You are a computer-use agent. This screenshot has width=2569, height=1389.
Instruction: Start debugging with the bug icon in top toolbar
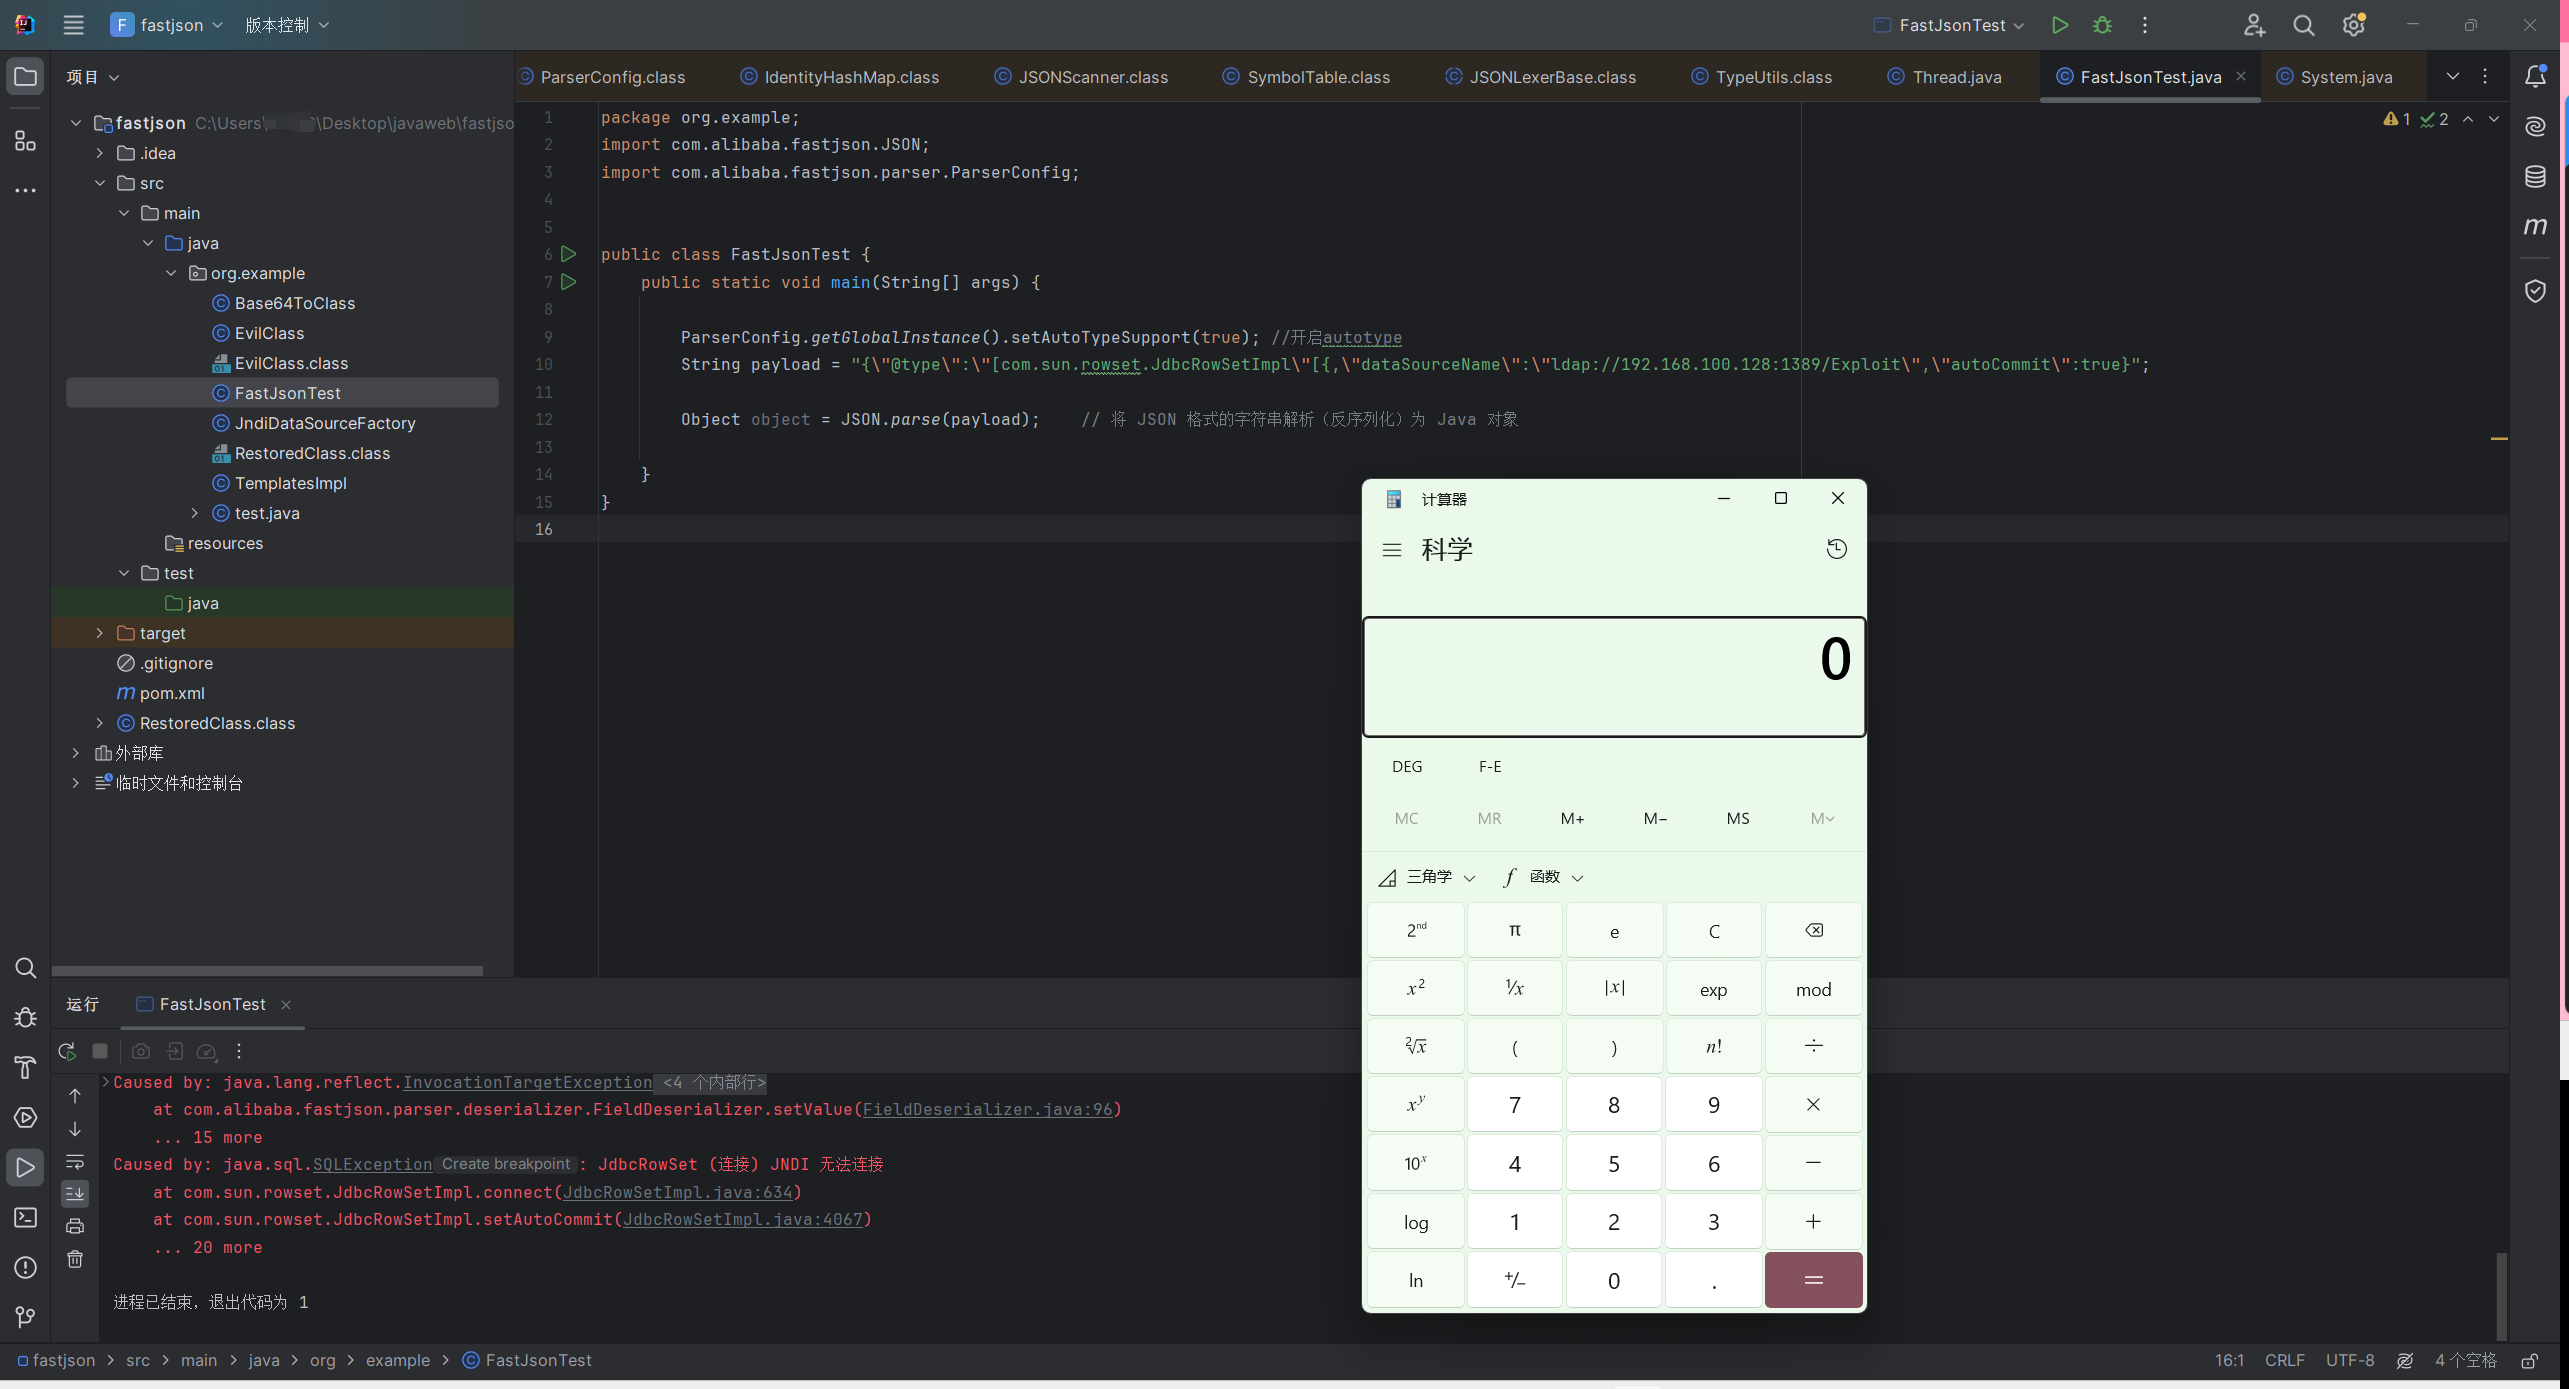(2102, 25)
